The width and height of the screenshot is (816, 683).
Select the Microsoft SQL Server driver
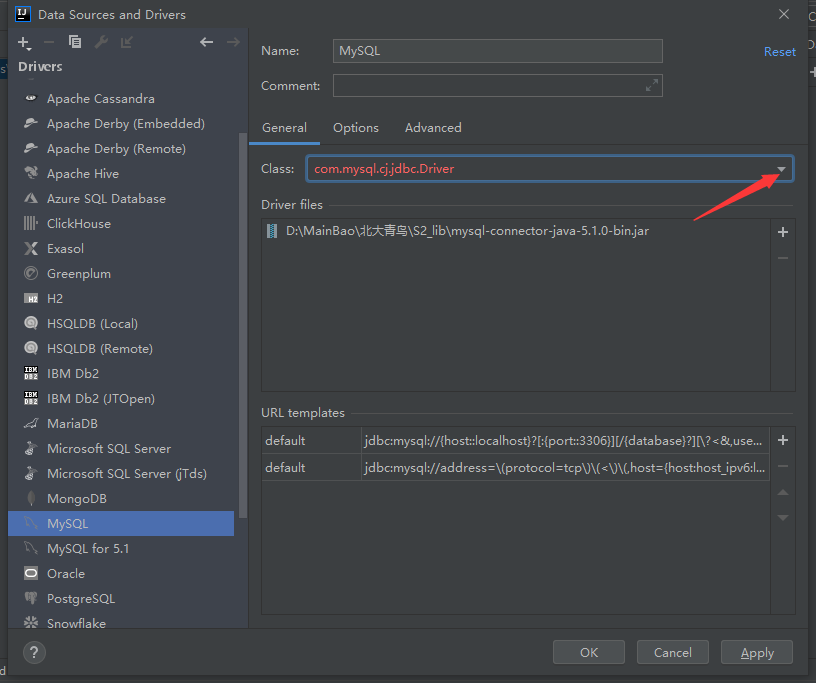(121, 448)
